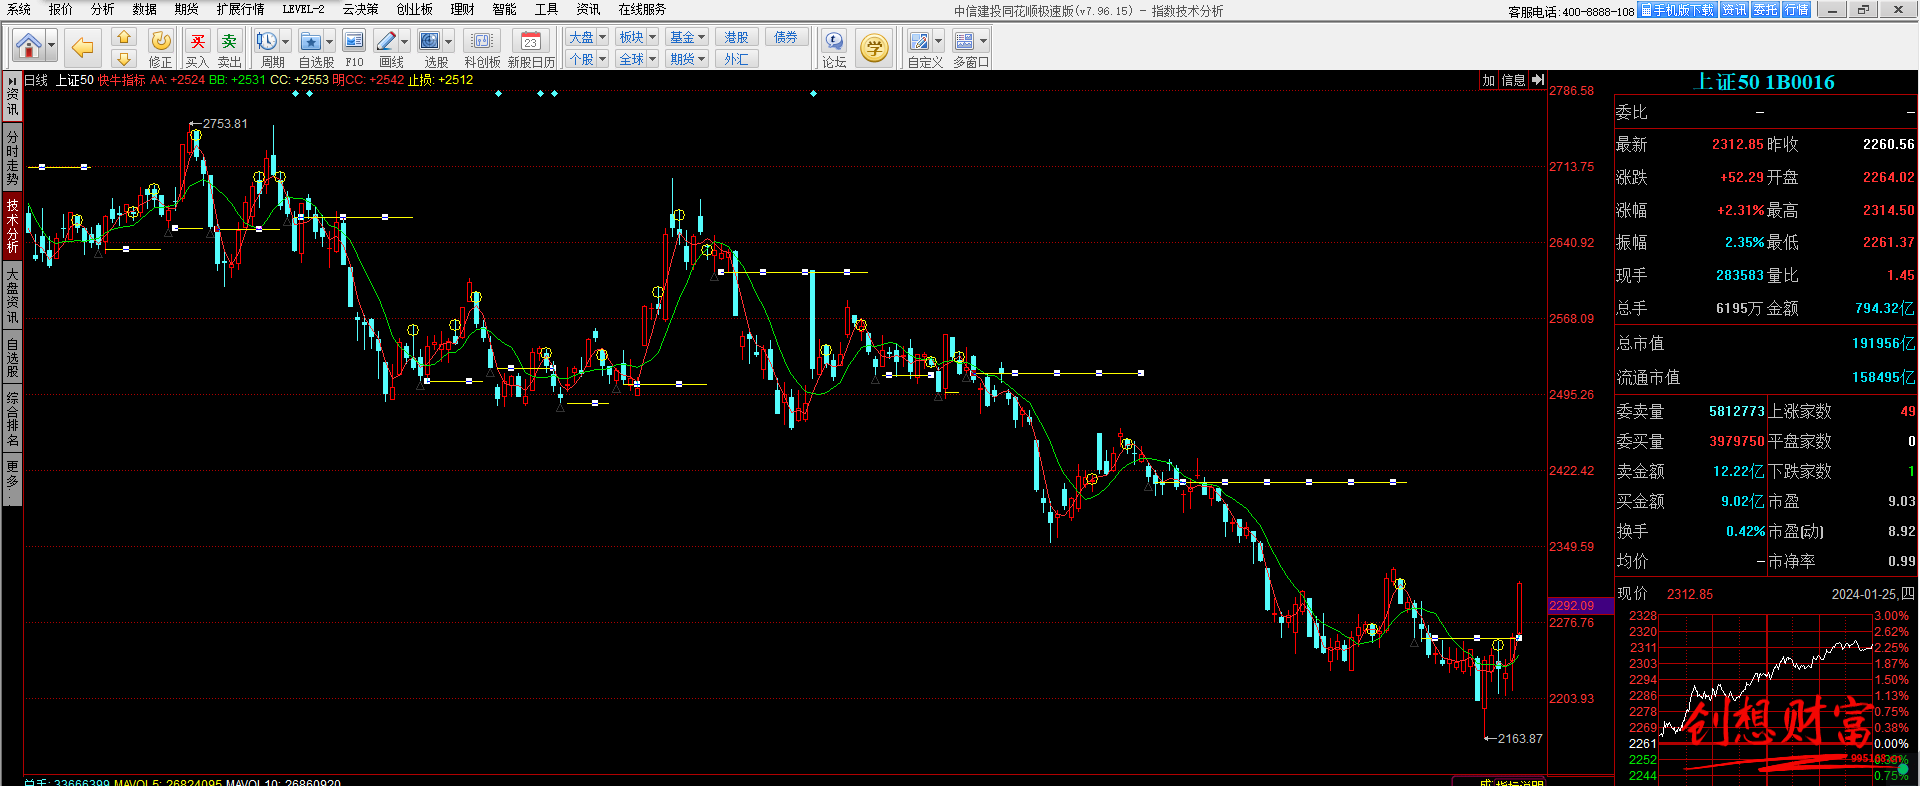
Task: Click the first cyan diamond marker above the chart
Action: (295, 93)
